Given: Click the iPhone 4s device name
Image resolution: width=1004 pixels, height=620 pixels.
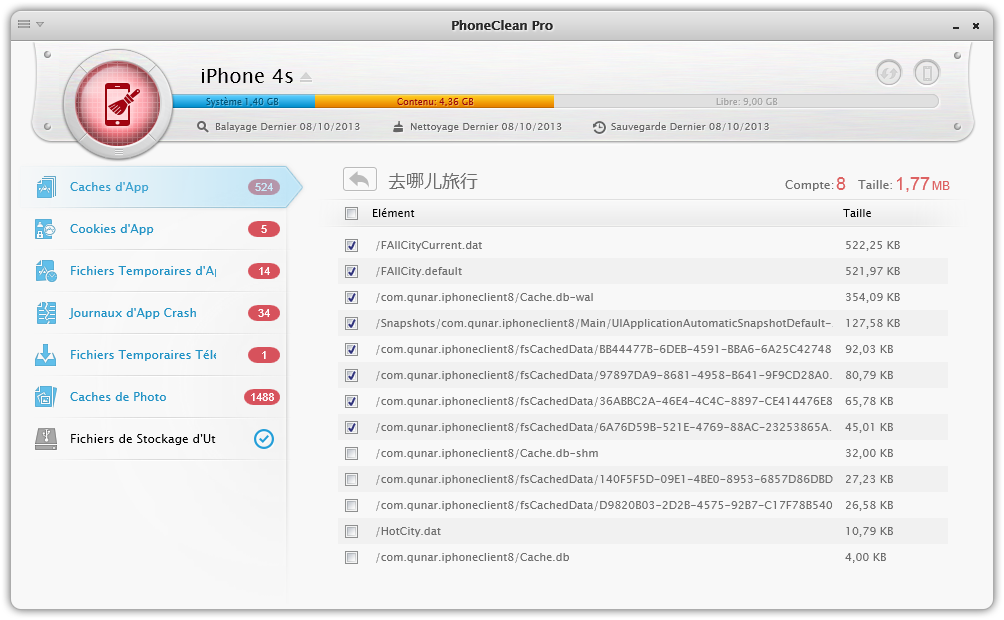Looking at the screenshot, I should 247,76.
